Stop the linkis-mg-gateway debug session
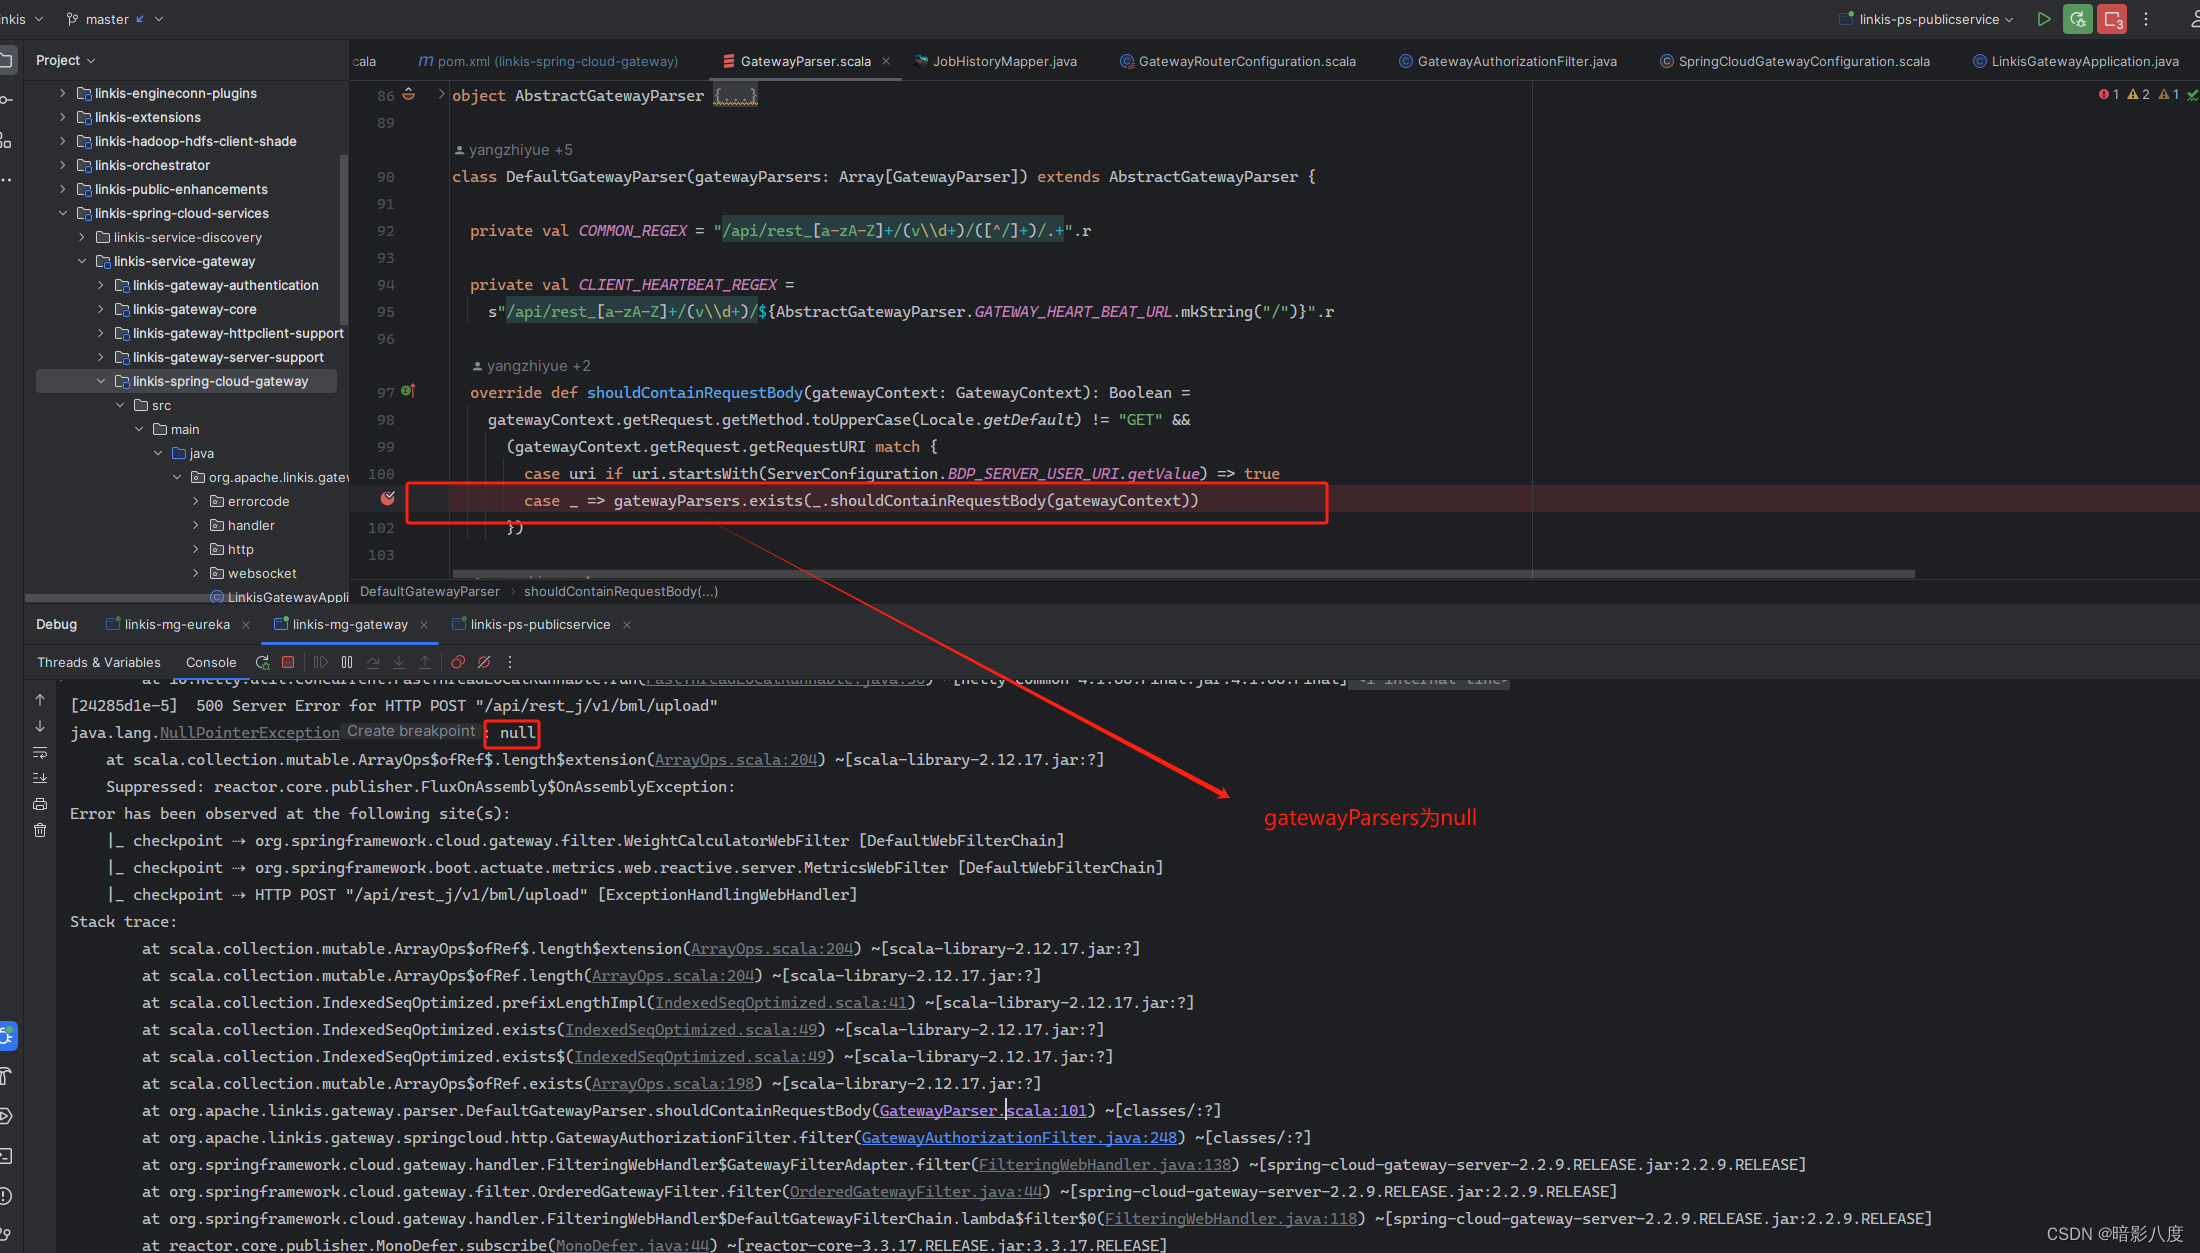The height and width of the screenshot is (1253, 2200). [x=288, y=662]
